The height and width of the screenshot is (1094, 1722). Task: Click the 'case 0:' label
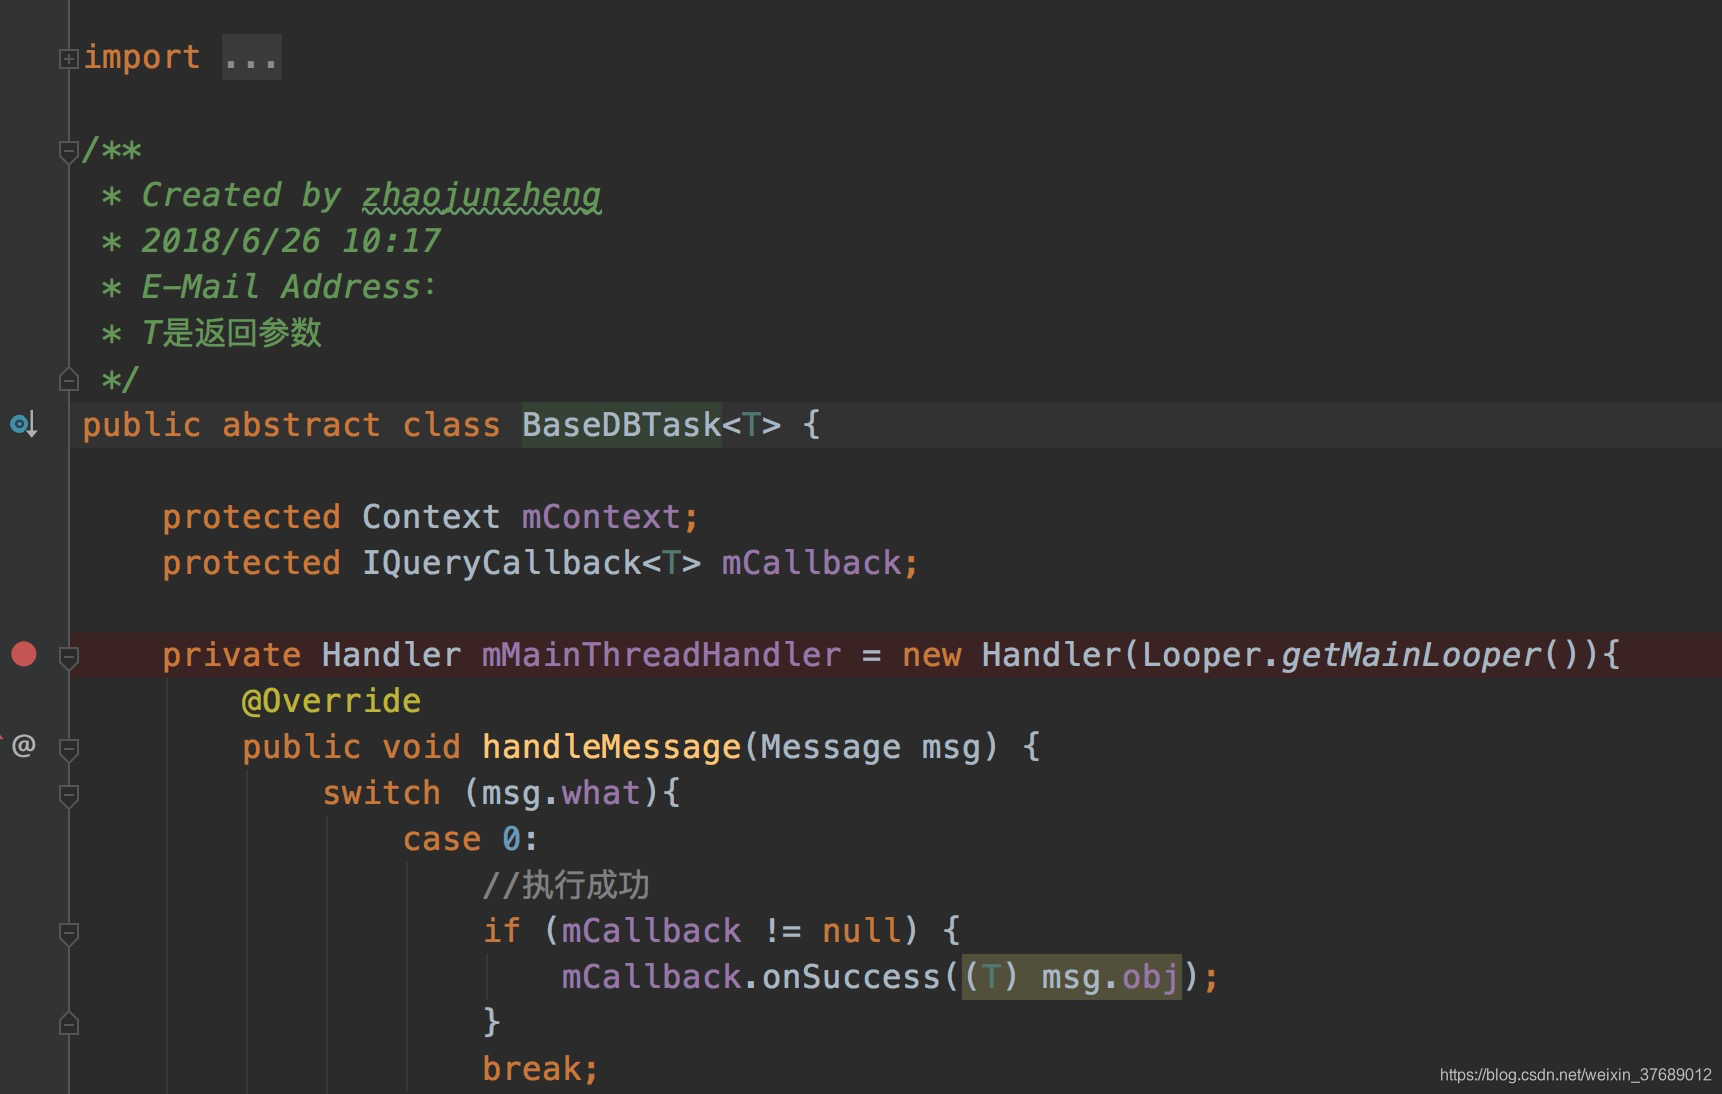(x=471, y=839)
